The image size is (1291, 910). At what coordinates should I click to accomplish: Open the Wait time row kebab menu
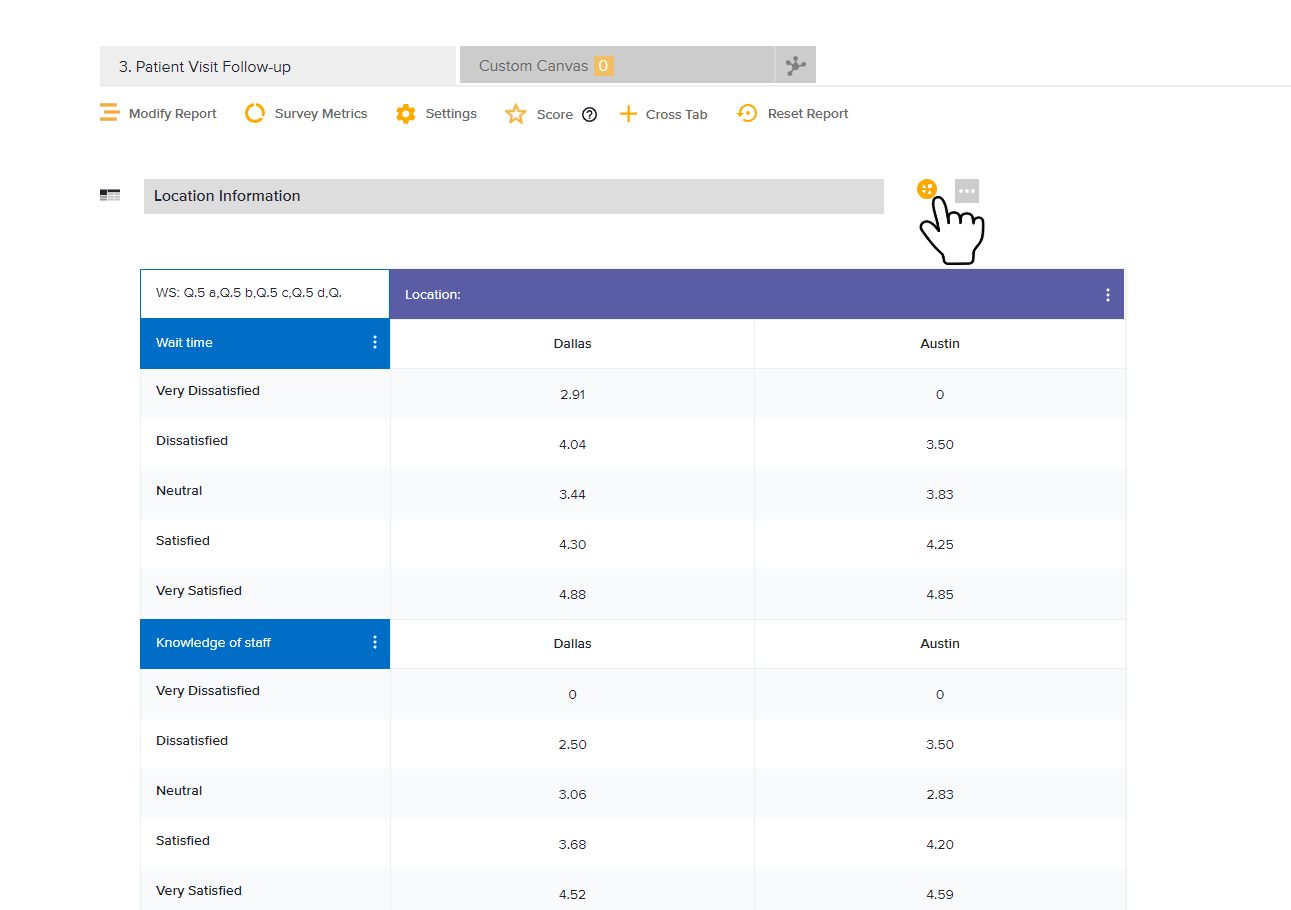(x=375, y=343)
